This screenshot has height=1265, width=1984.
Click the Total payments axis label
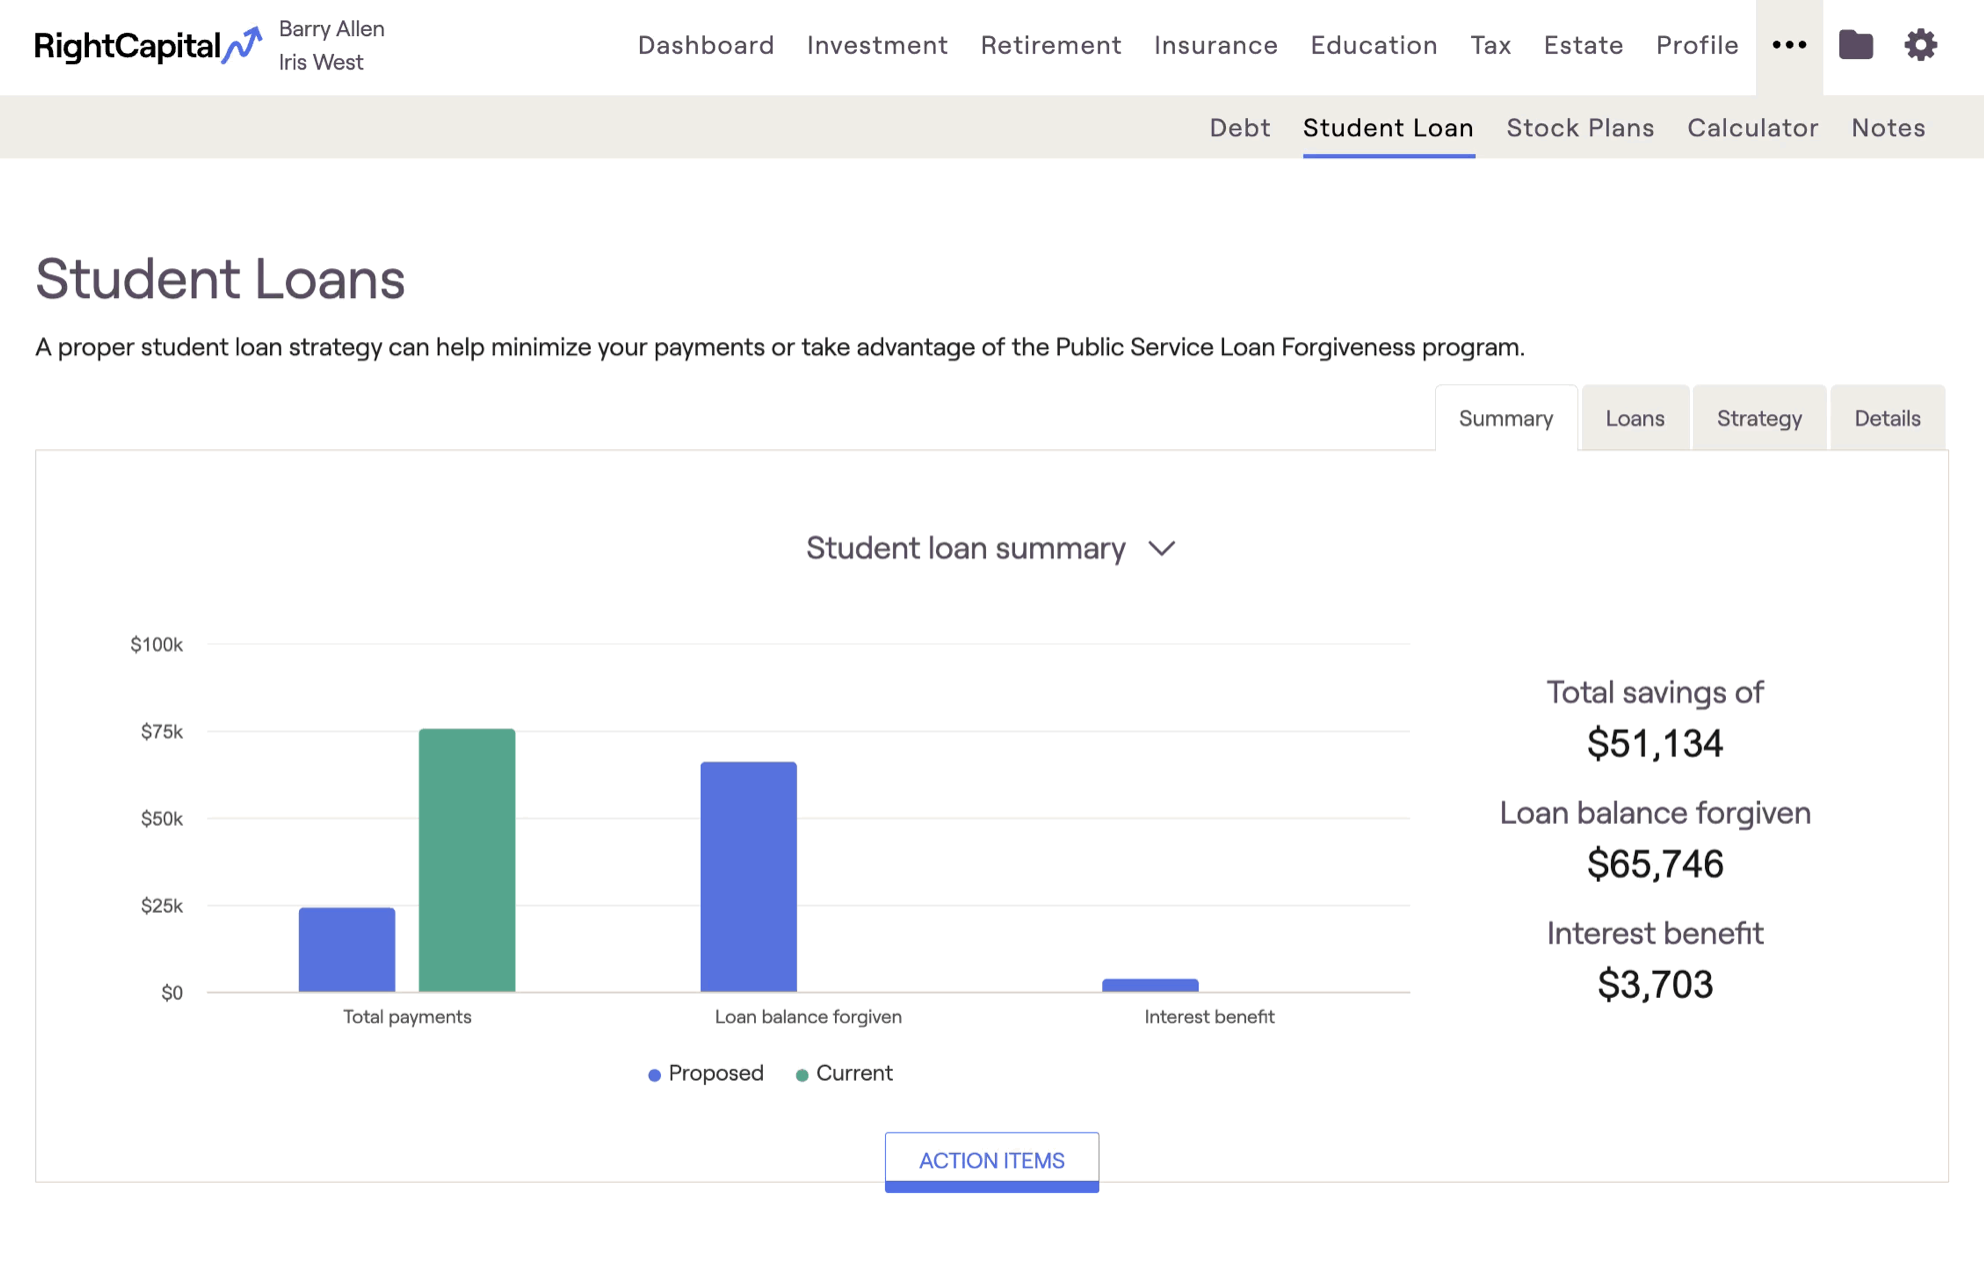(407, 1017)
